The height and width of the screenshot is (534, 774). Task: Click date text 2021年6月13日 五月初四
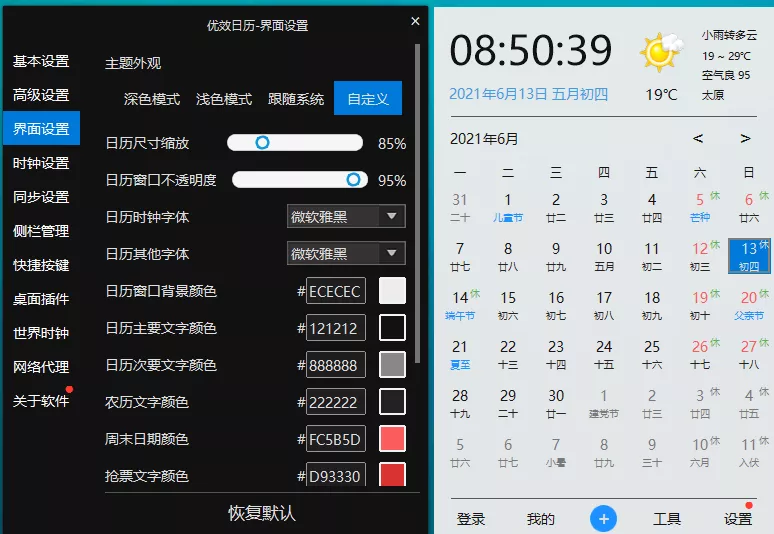528,94
